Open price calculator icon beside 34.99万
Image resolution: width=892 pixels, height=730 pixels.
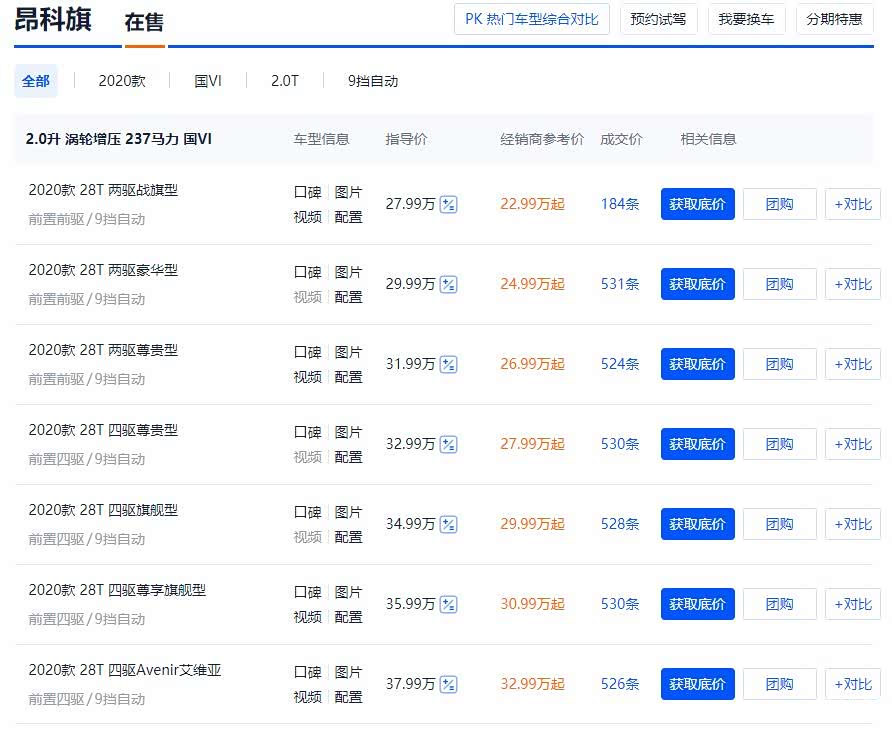(448, 525)
